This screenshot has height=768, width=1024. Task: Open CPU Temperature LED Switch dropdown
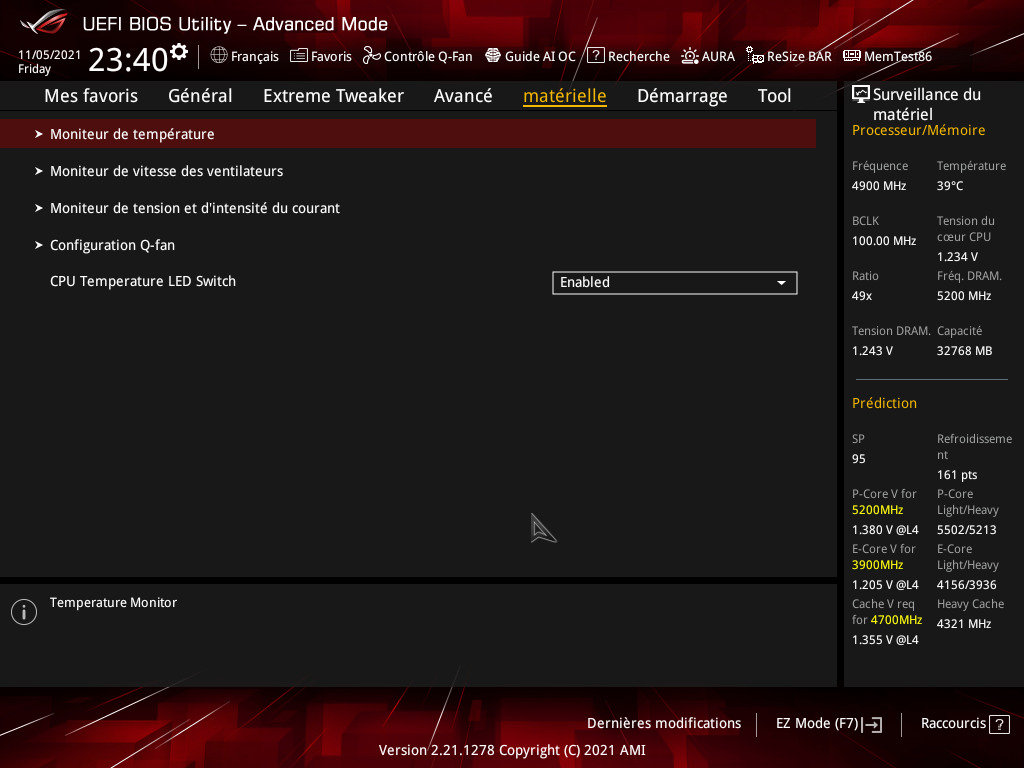pyautogui.click(x=675, y=283)
